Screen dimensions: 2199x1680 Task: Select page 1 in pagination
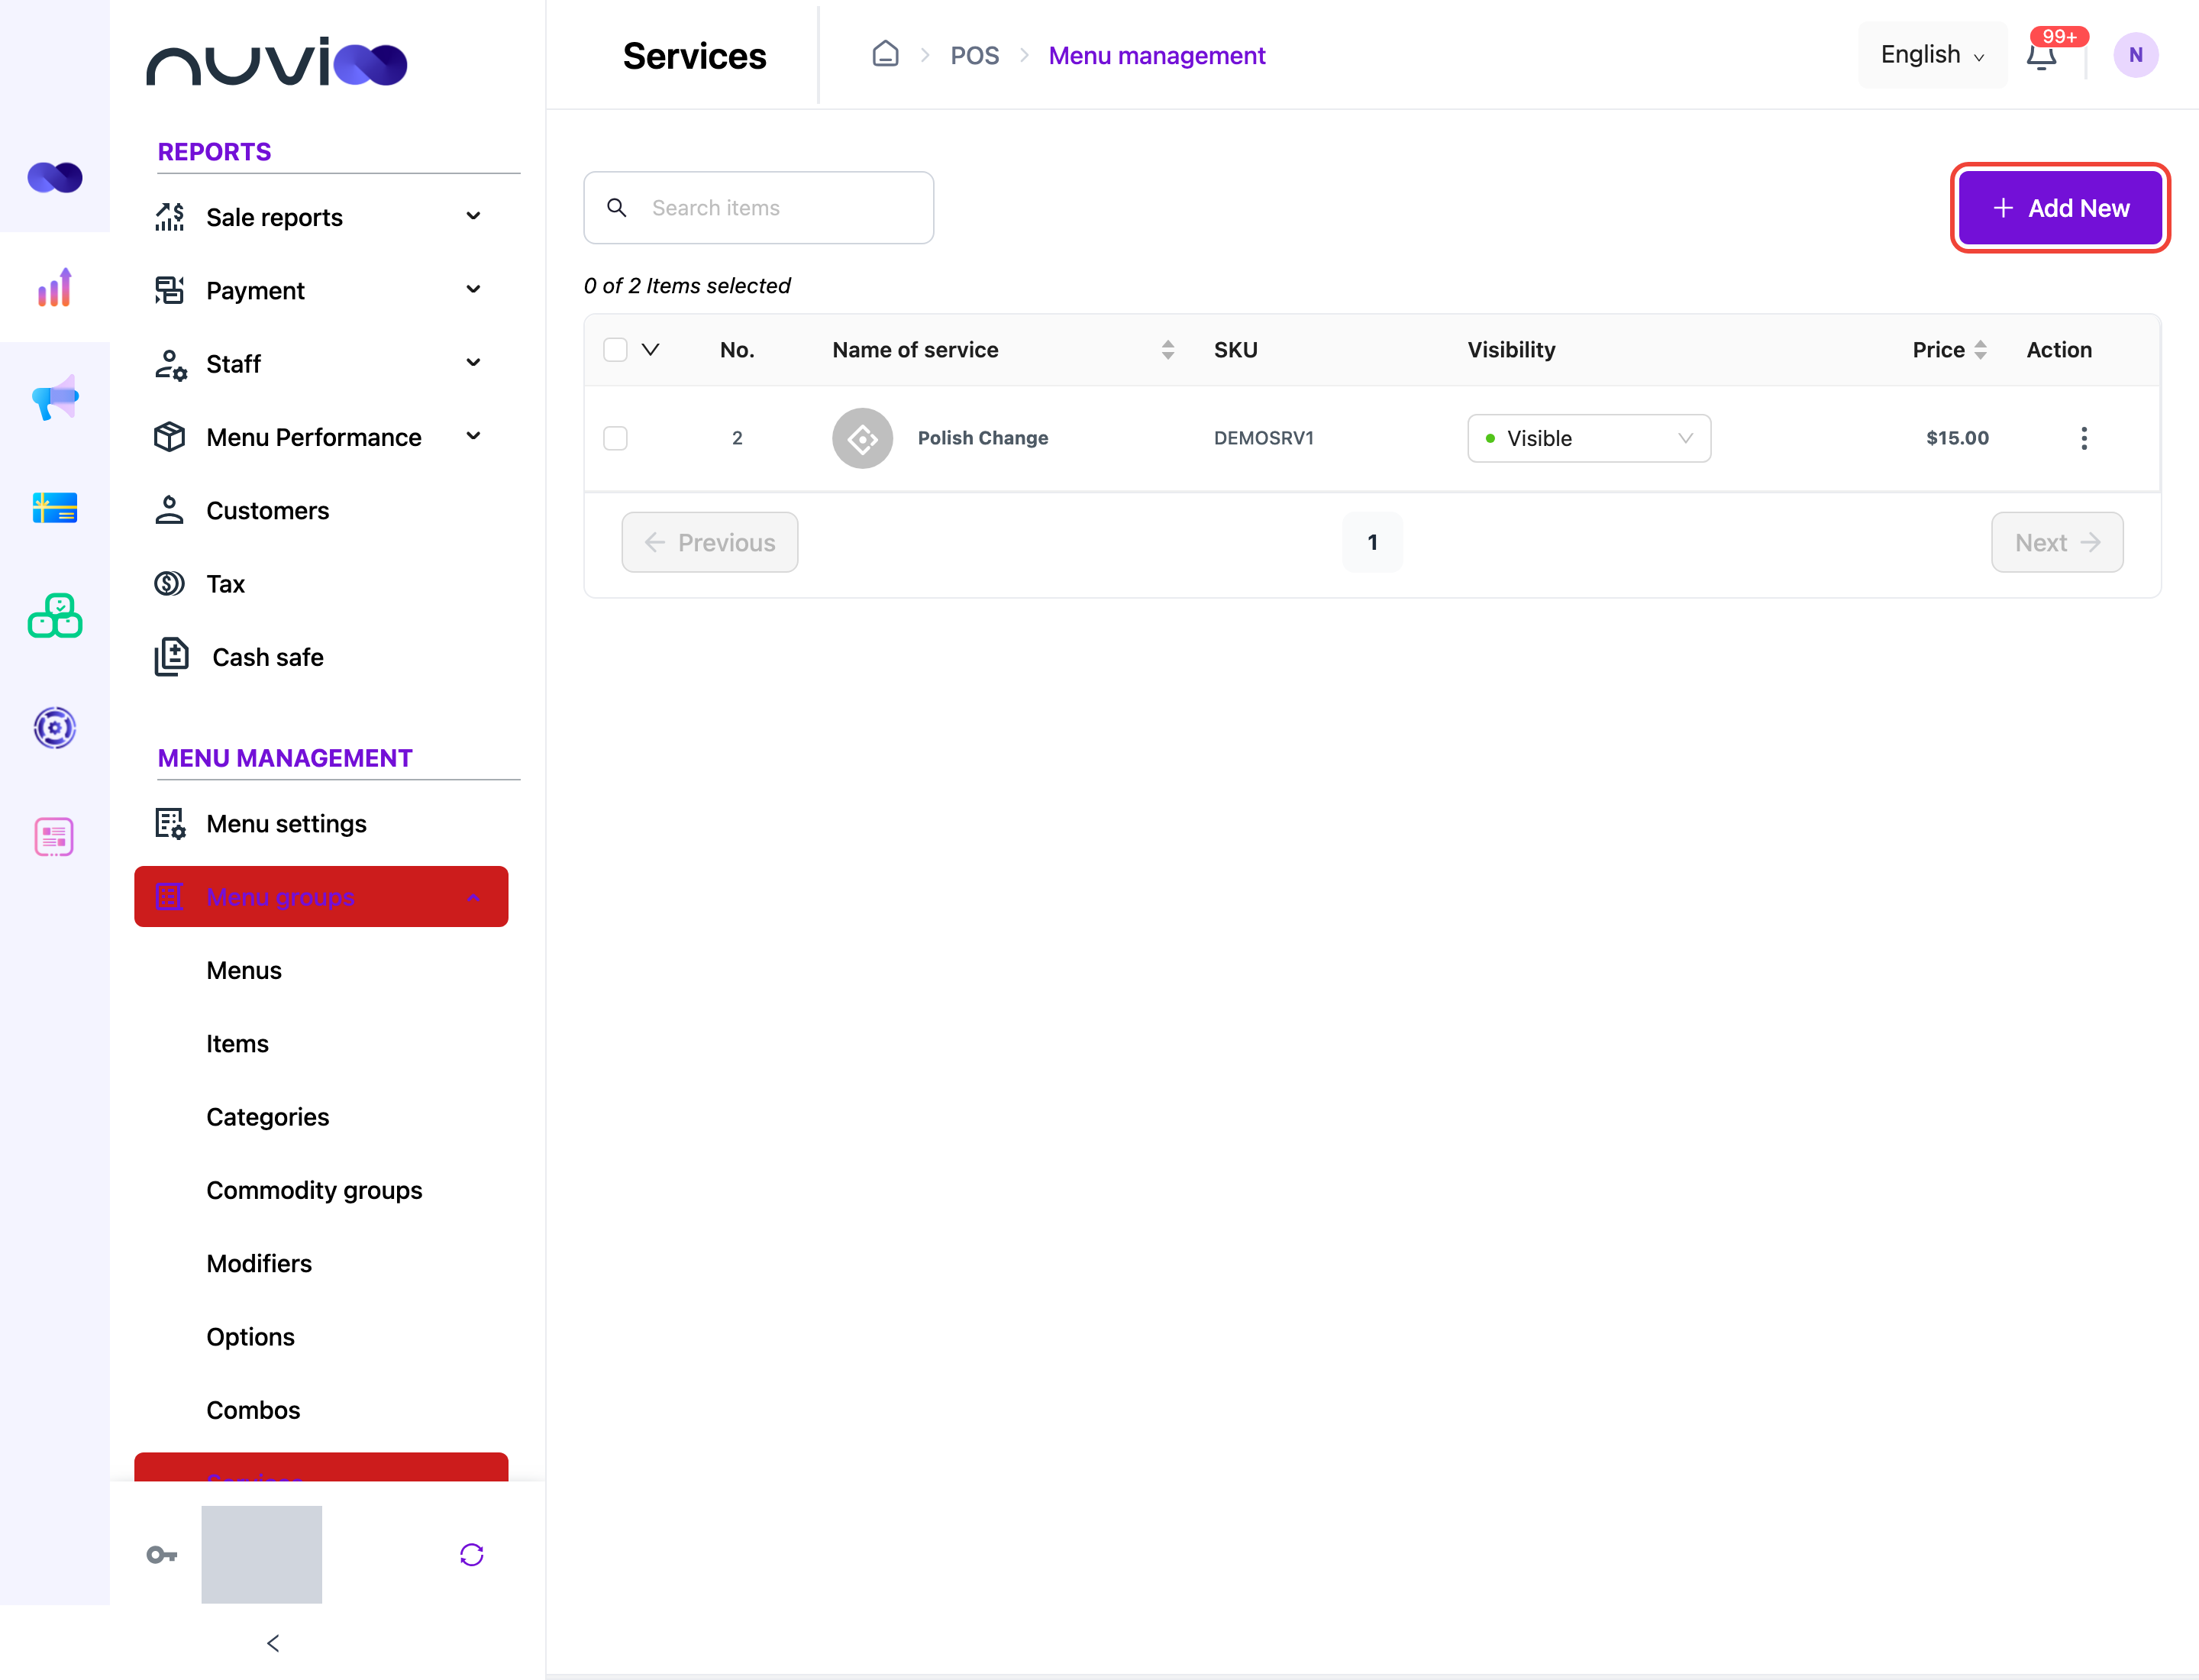1372,542
